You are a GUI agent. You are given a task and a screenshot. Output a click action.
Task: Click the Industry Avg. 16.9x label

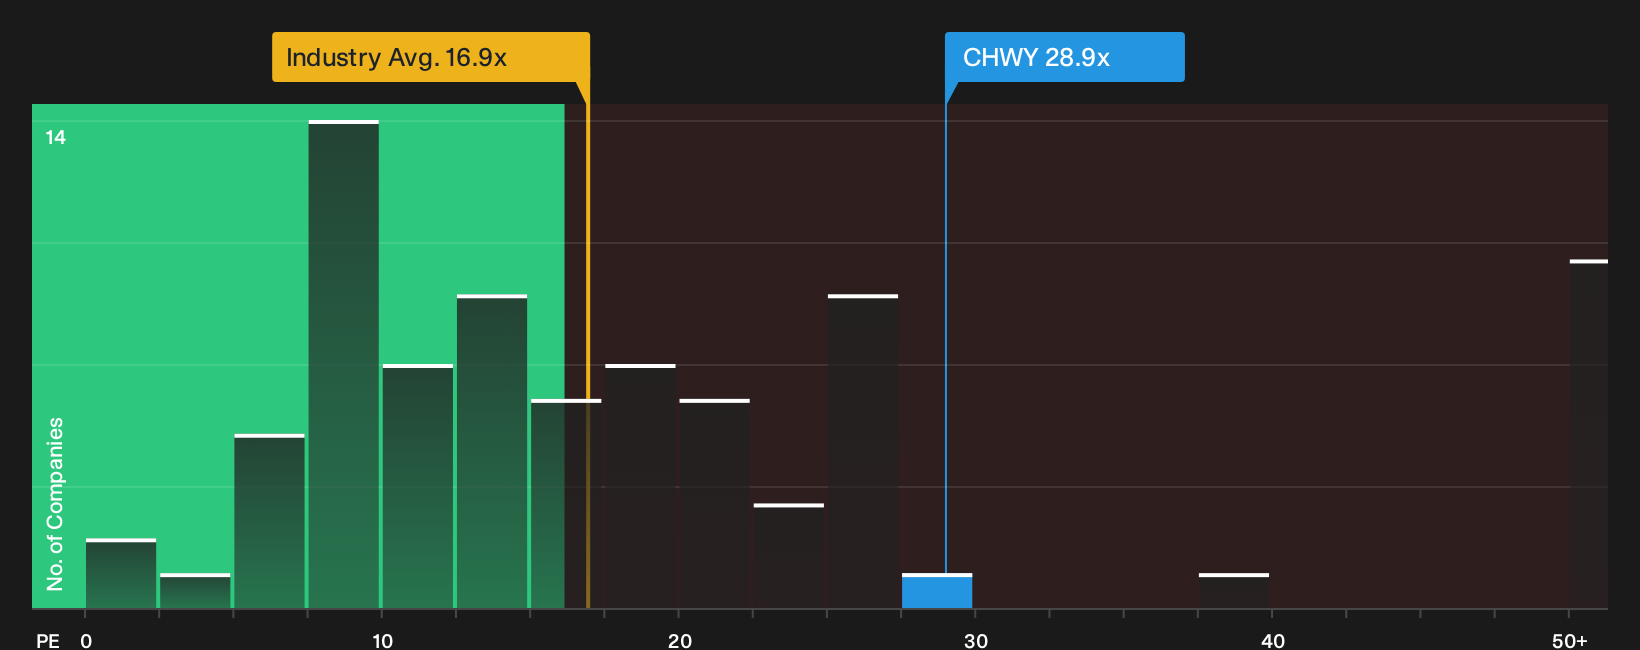coord(431,57)
